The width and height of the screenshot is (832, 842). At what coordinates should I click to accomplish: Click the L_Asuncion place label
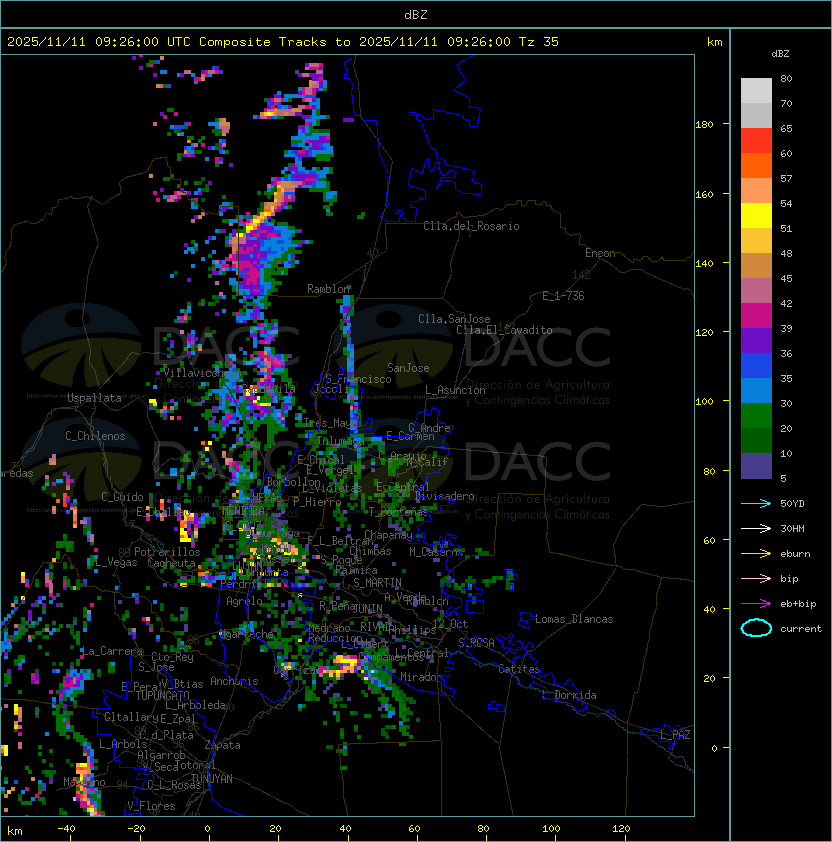pyautogui.click(x=455, y=390)
